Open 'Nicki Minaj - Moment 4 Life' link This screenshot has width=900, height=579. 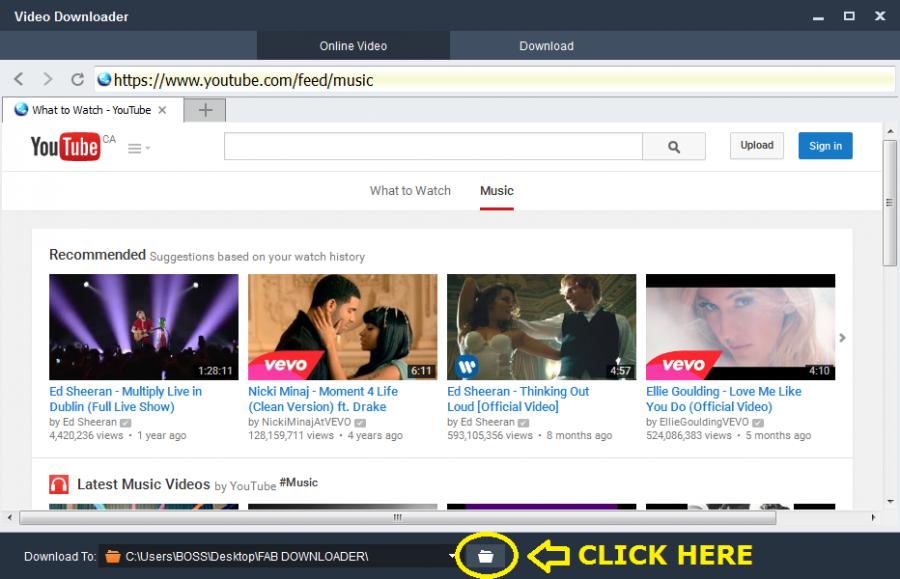[323, 399]
